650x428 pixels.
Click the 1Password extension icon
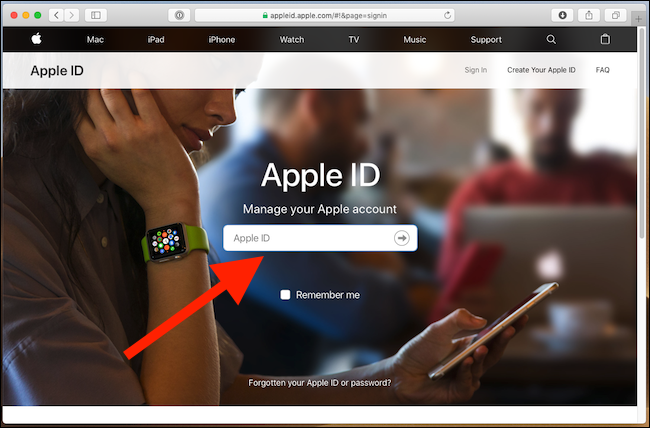point(179,15)
